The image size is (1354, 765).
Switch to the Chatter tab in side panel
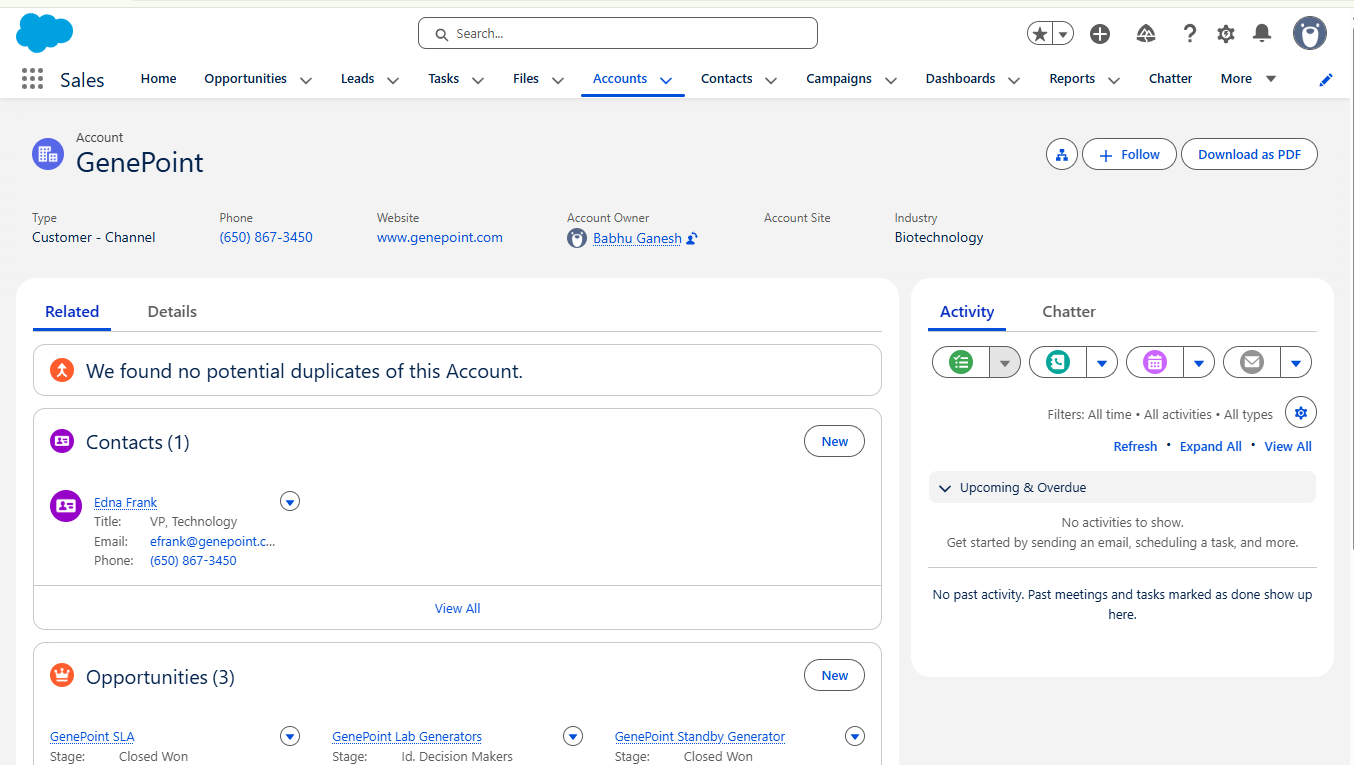point(1068,312)
